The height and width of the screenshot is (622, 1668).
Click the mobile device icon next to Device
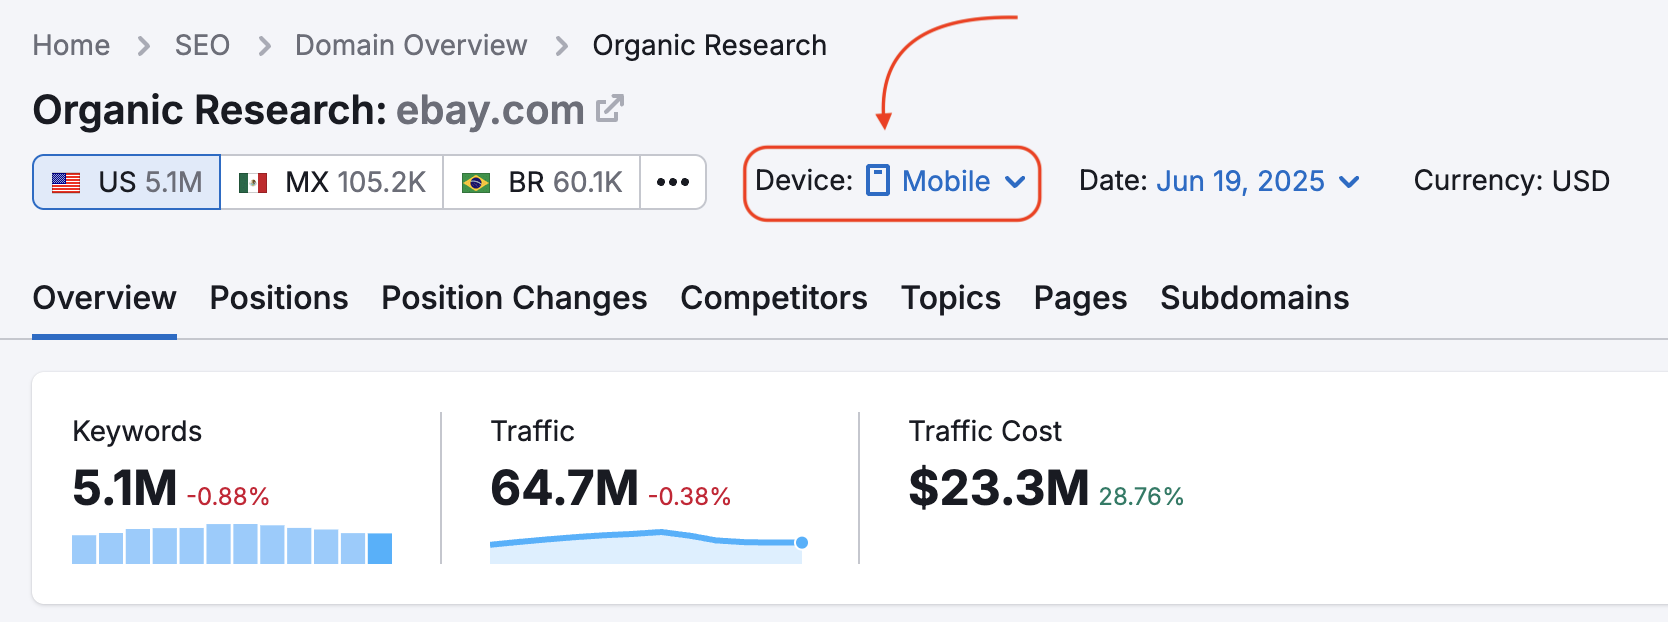[x=878, y=181]
